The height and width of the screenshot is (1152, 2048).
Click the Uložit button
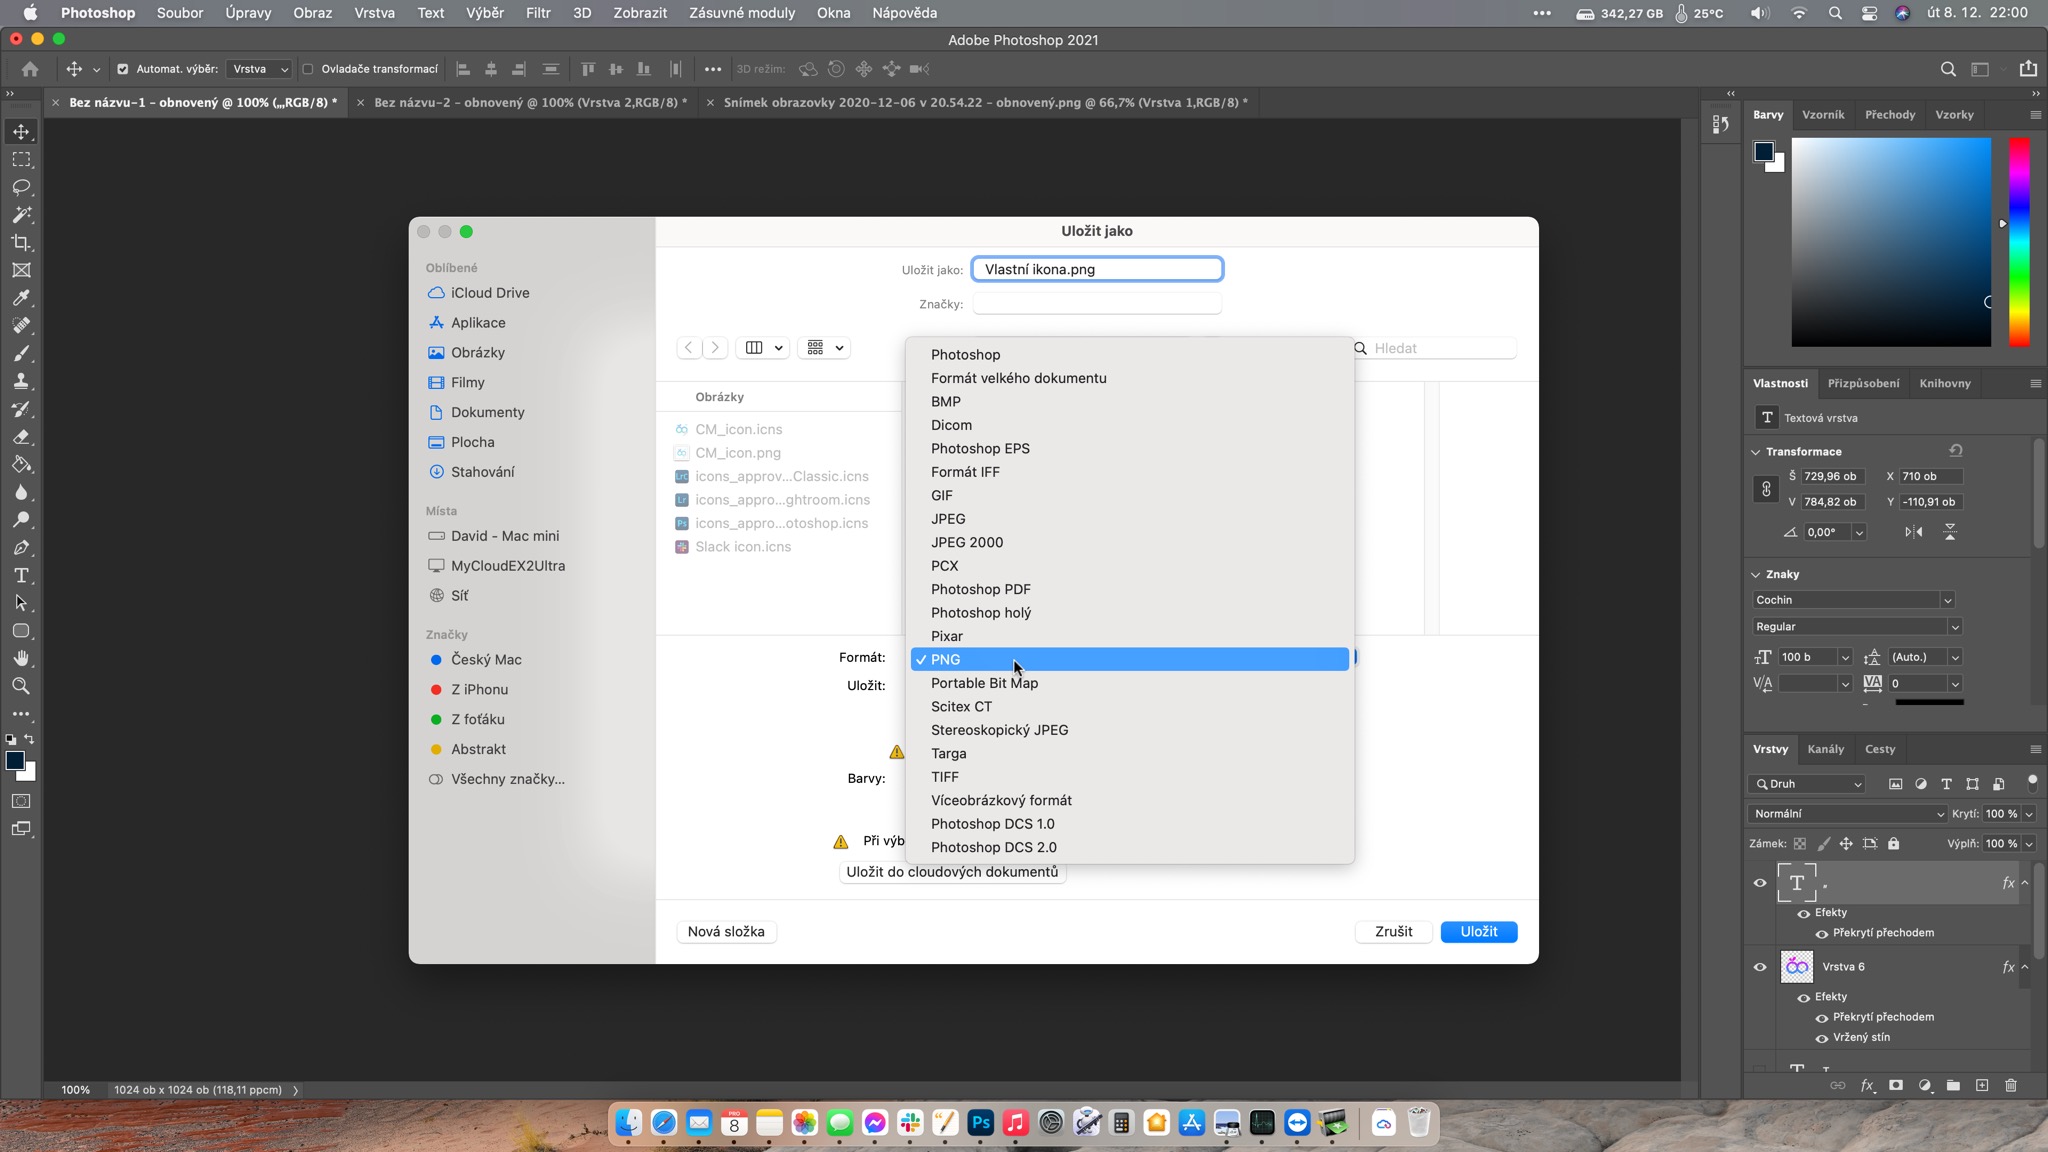[x=1478, y=931]
